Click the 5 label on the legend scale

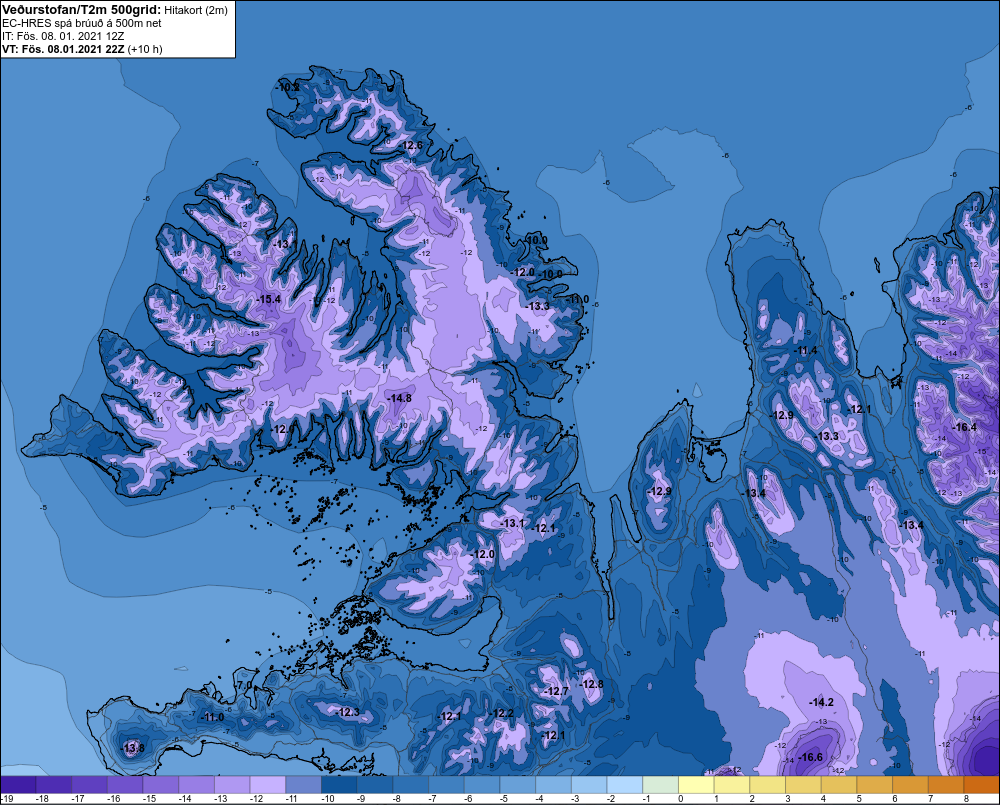coord(859,799)
